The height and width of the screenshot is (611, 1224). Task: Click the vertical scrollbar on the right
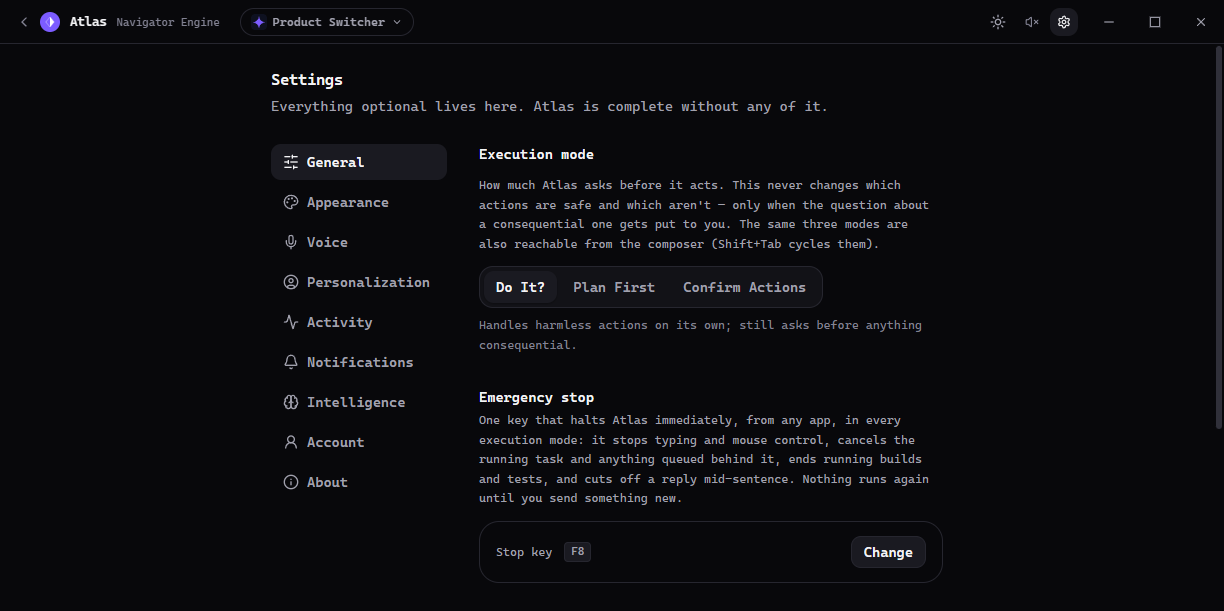click(x=1217, y=238)
